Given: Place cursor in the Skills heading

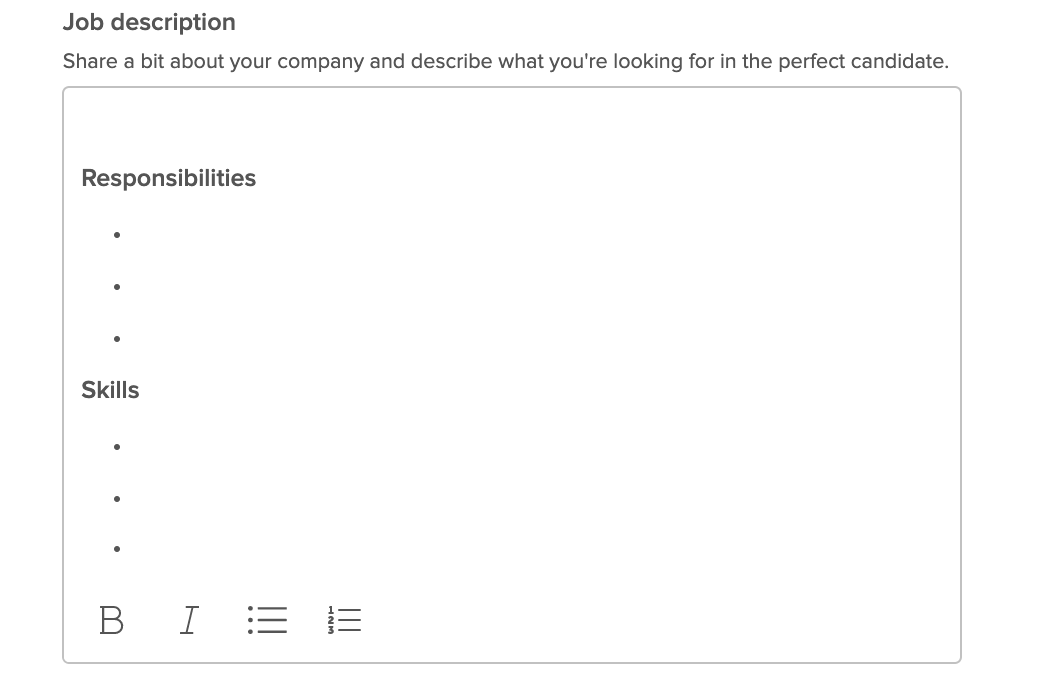Looking at the screenshot, I should point(111,390).
